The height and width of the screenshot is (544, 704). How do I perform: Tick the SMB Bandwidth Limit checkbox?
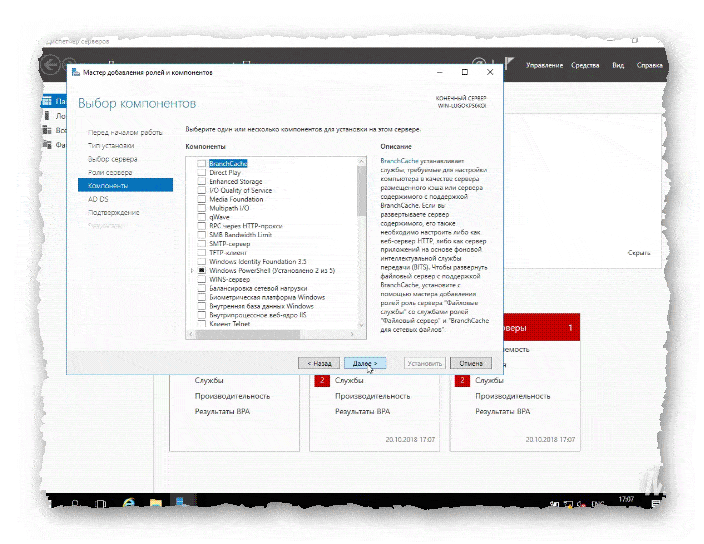pos(202,235)
